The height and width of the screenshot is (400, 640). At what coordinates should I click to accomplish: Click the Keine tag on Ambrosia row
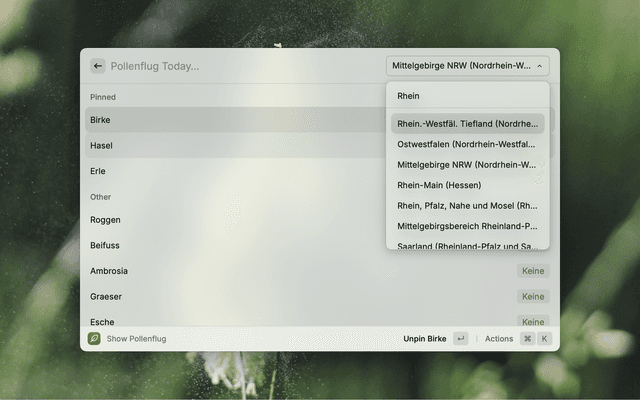tap(533, 271)
